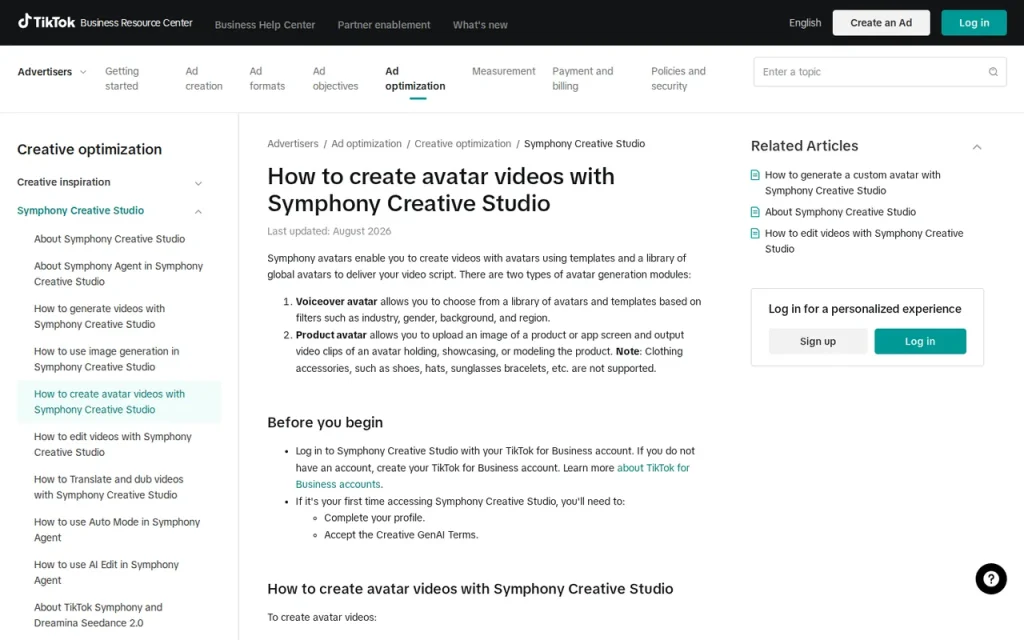Viewport: 1024px width, 640px height.
Task: Open sidebar 'About TikTok Symphony and Dreamina Seedance'
Action: [x=98, y=615]
